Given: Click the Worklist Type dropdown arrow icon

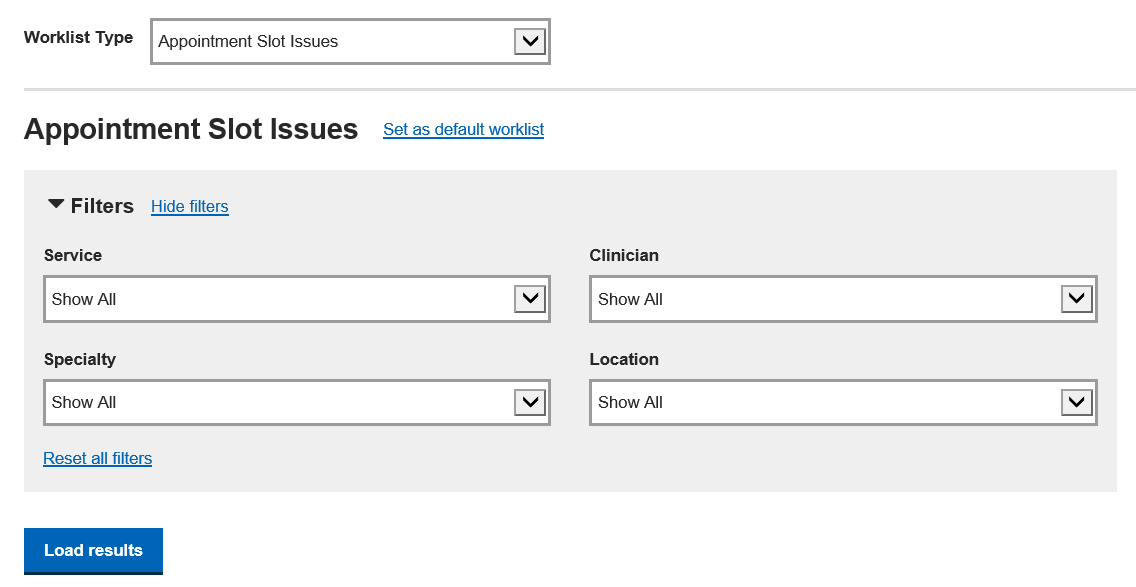Looking at the screenshot, I should (x=530, y=41).
